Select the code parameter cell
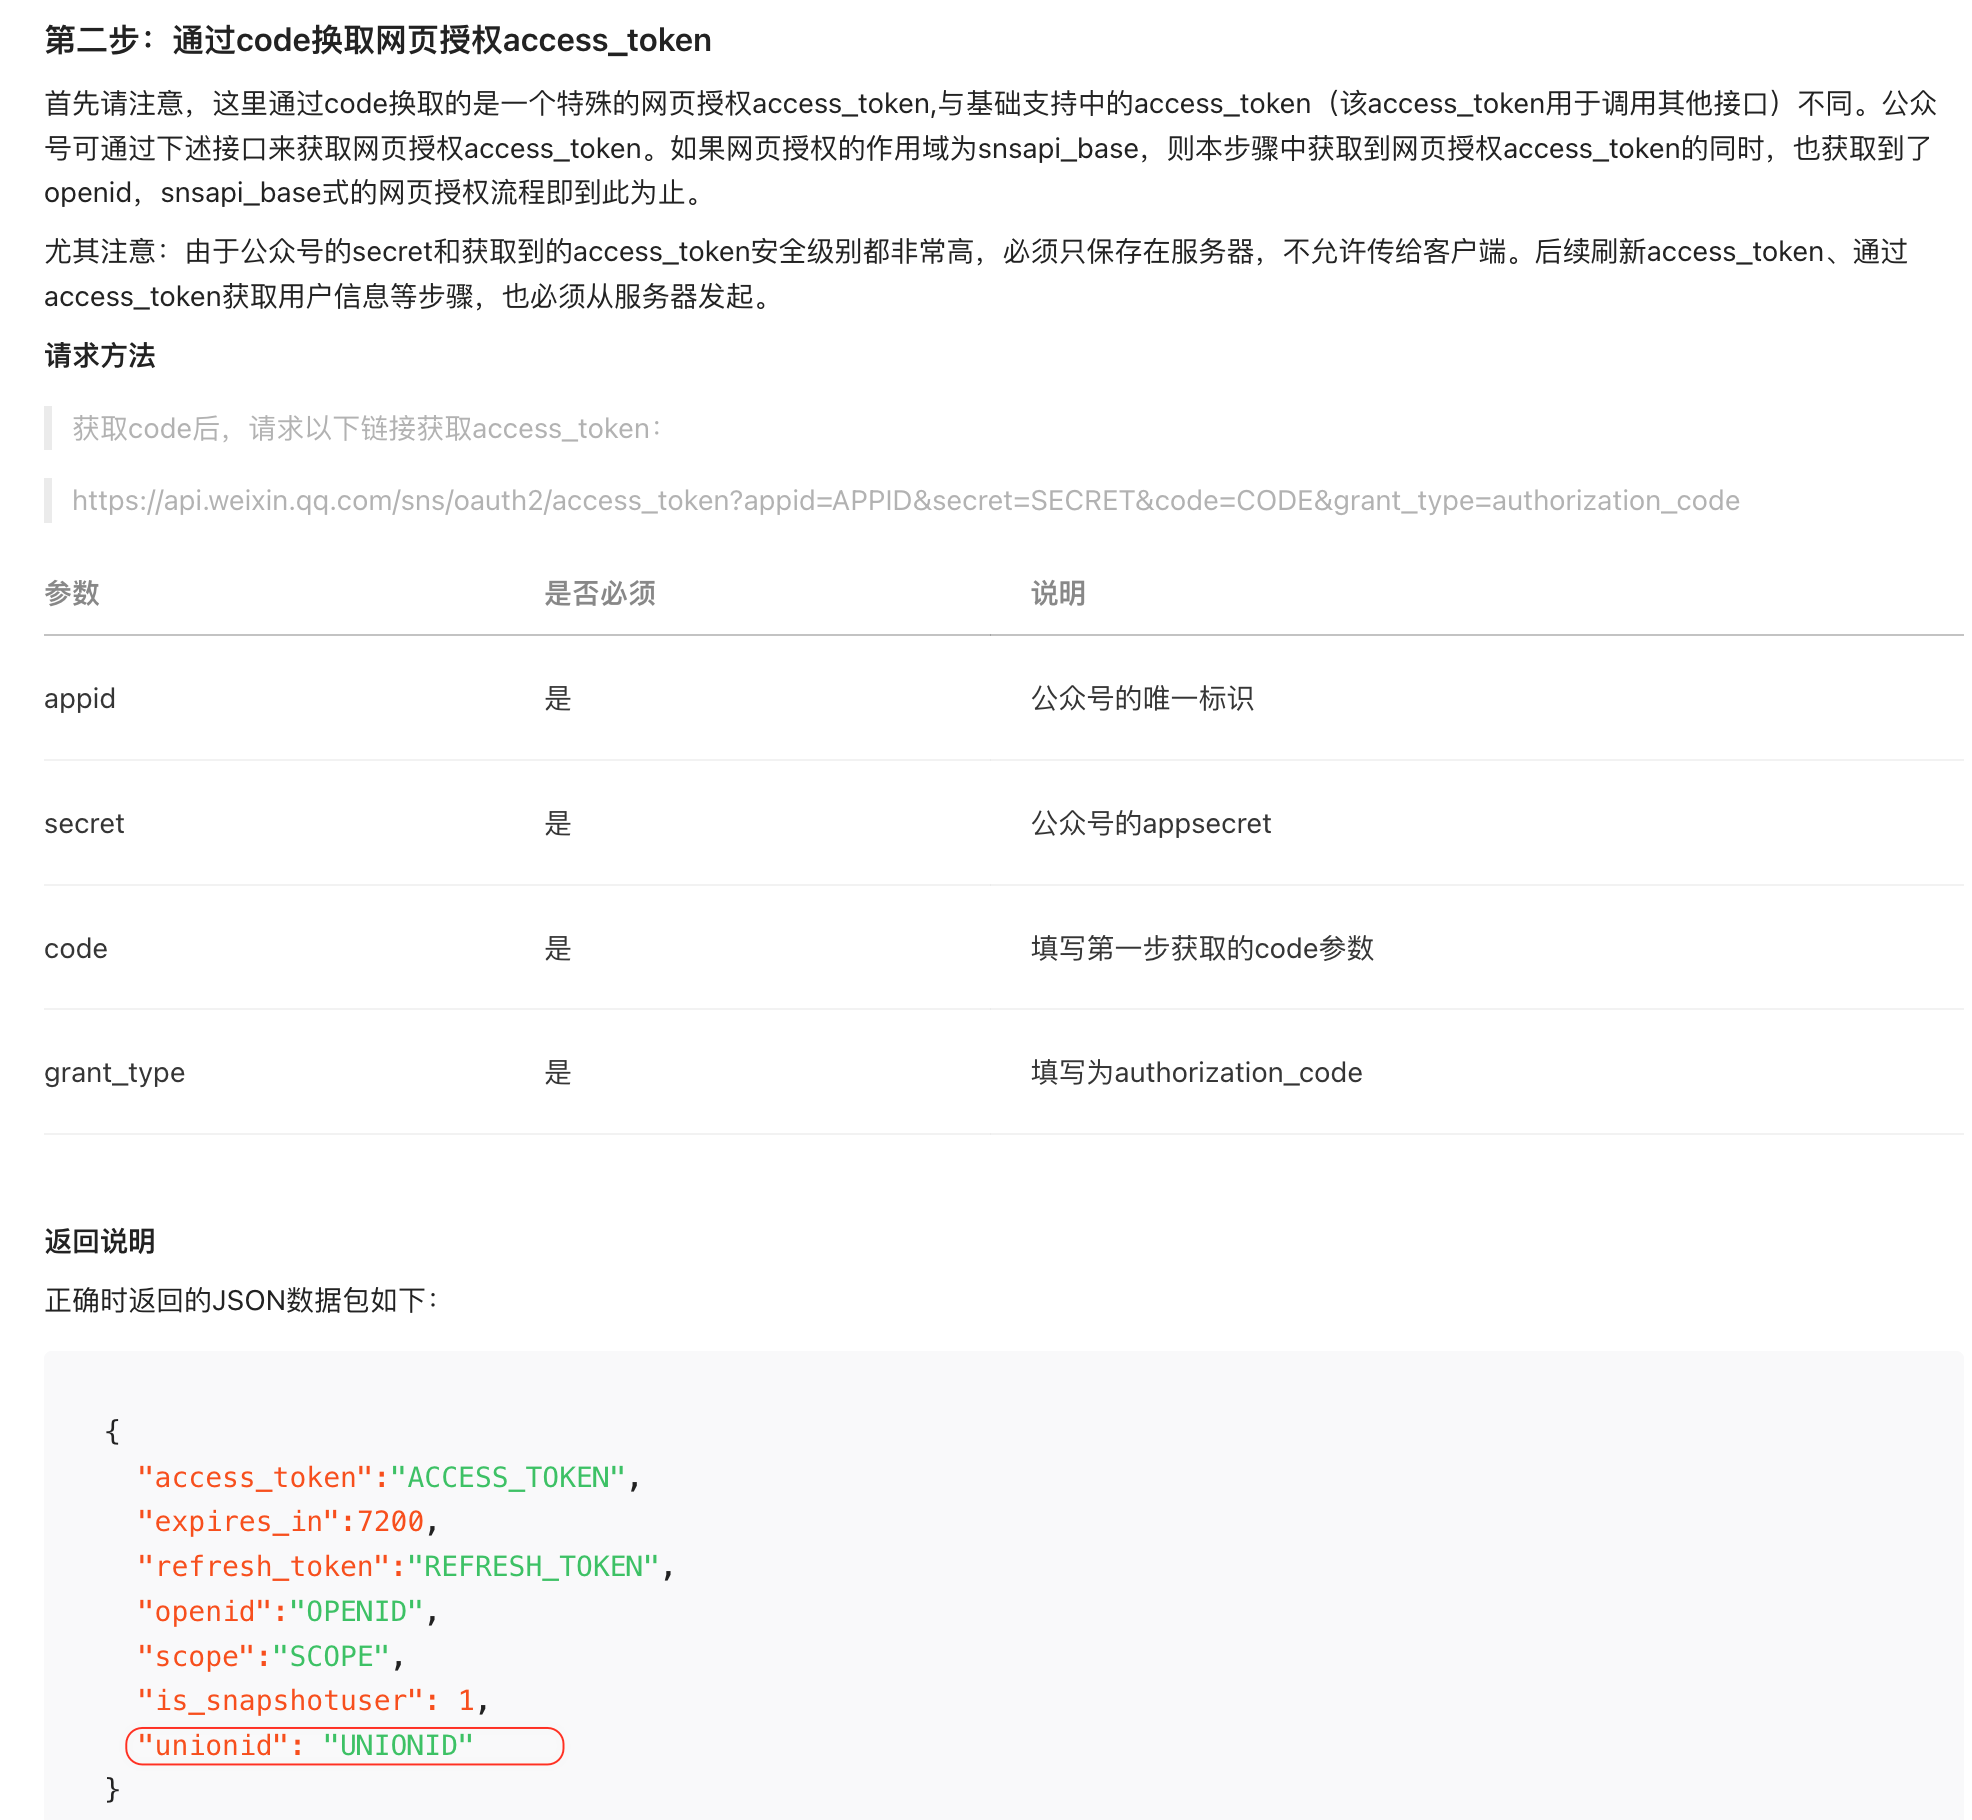 76,948
